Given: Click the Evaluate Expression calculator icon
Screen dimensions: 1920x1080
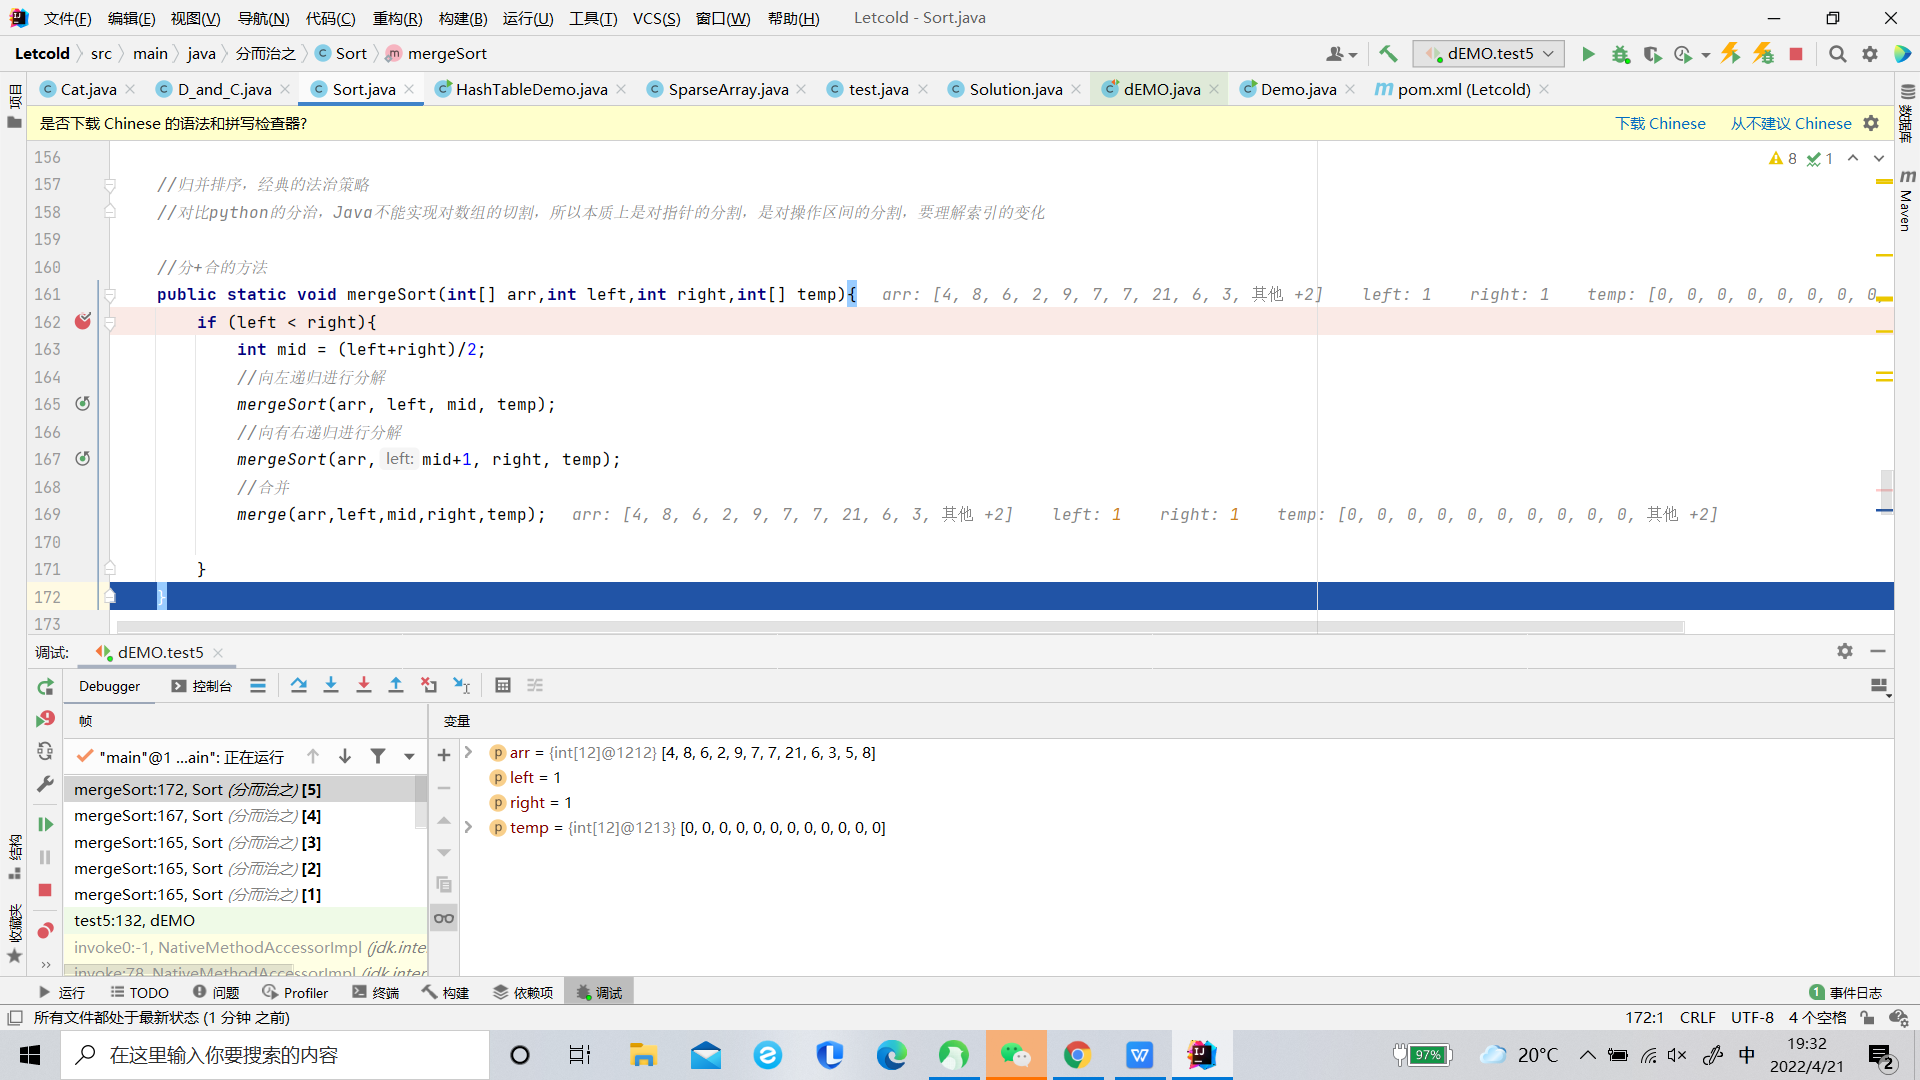Looking at the screenshot, I should click(503, 685).
